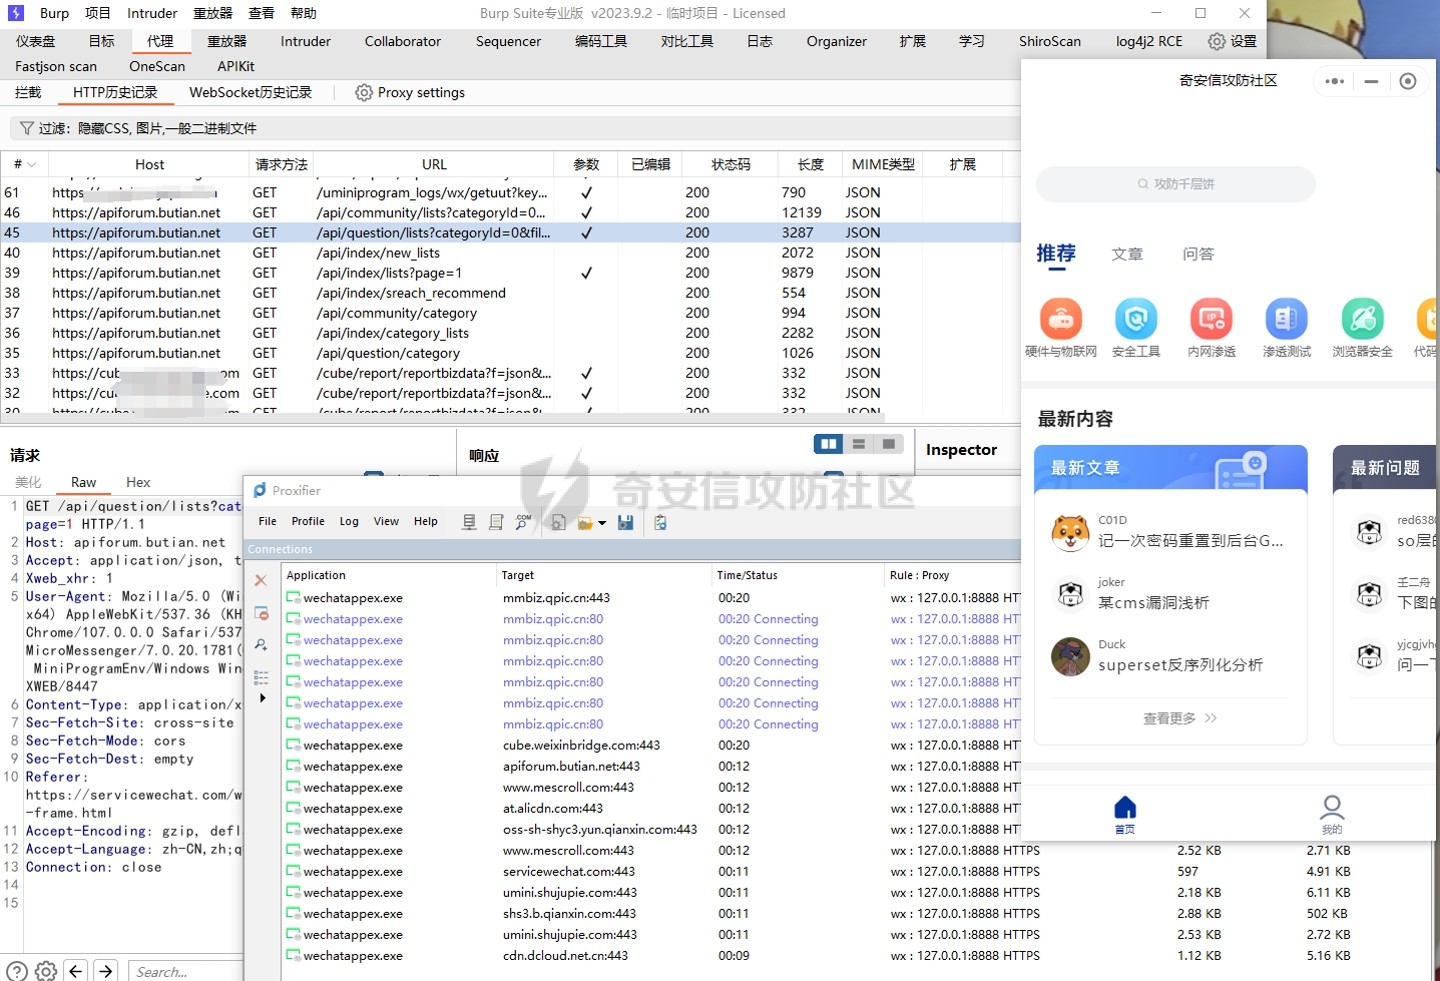Image resolution: width=1440 pixels, height=981 pixels.
Task: Open the Burp menu in menu bar
Action: tap(54, 13)
